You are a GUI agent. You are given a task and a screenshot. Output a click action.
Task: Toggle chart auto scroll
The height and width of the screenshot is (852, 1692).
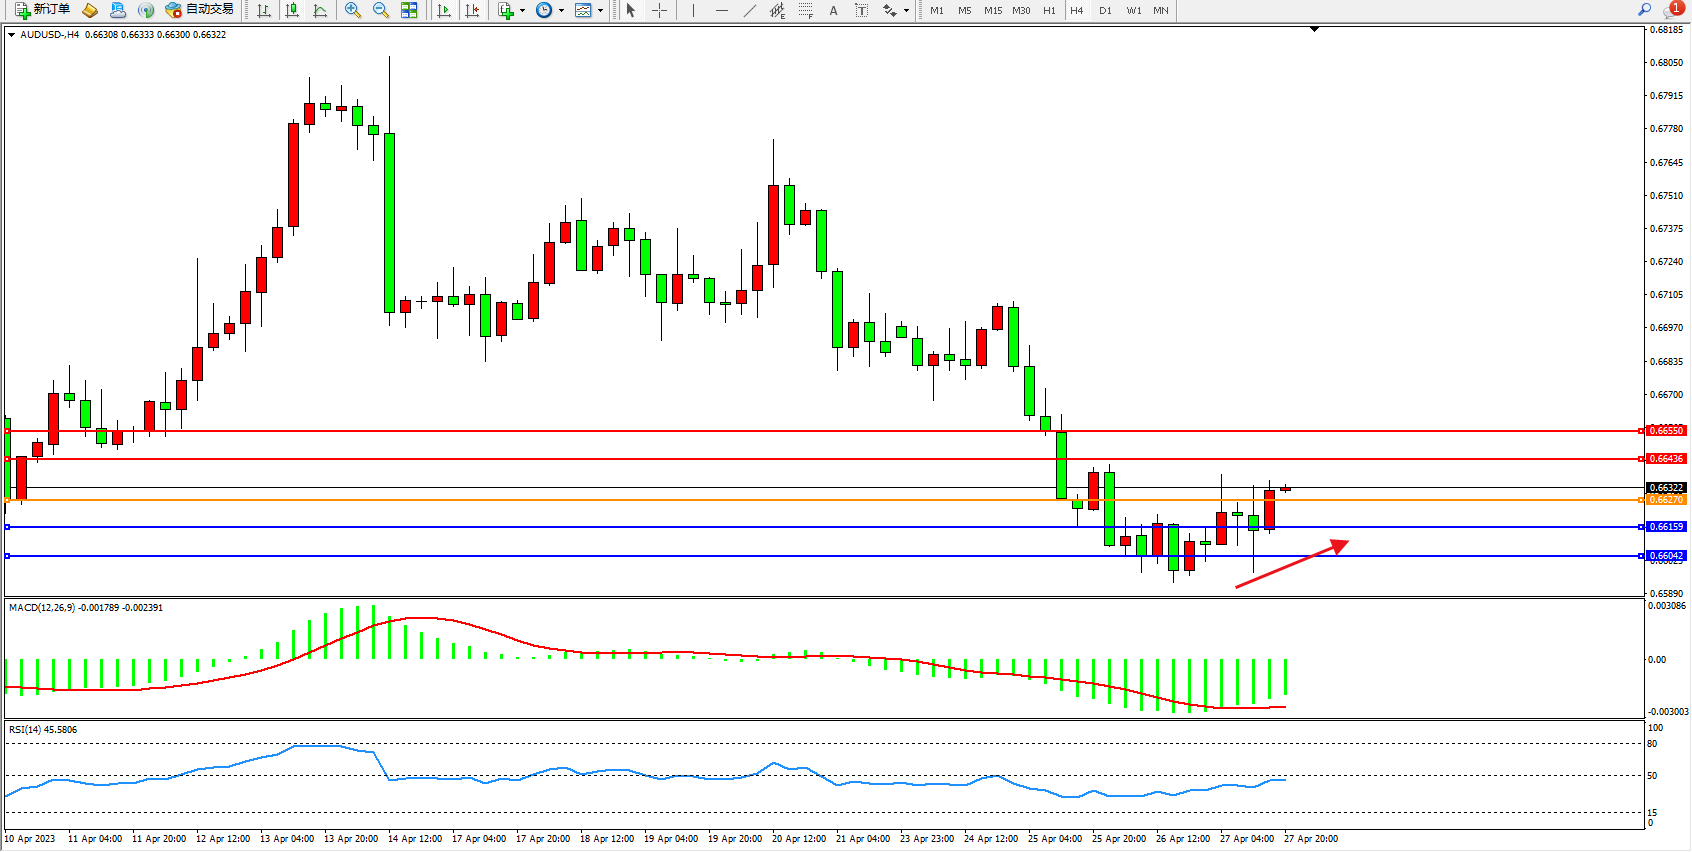[444, 10]
